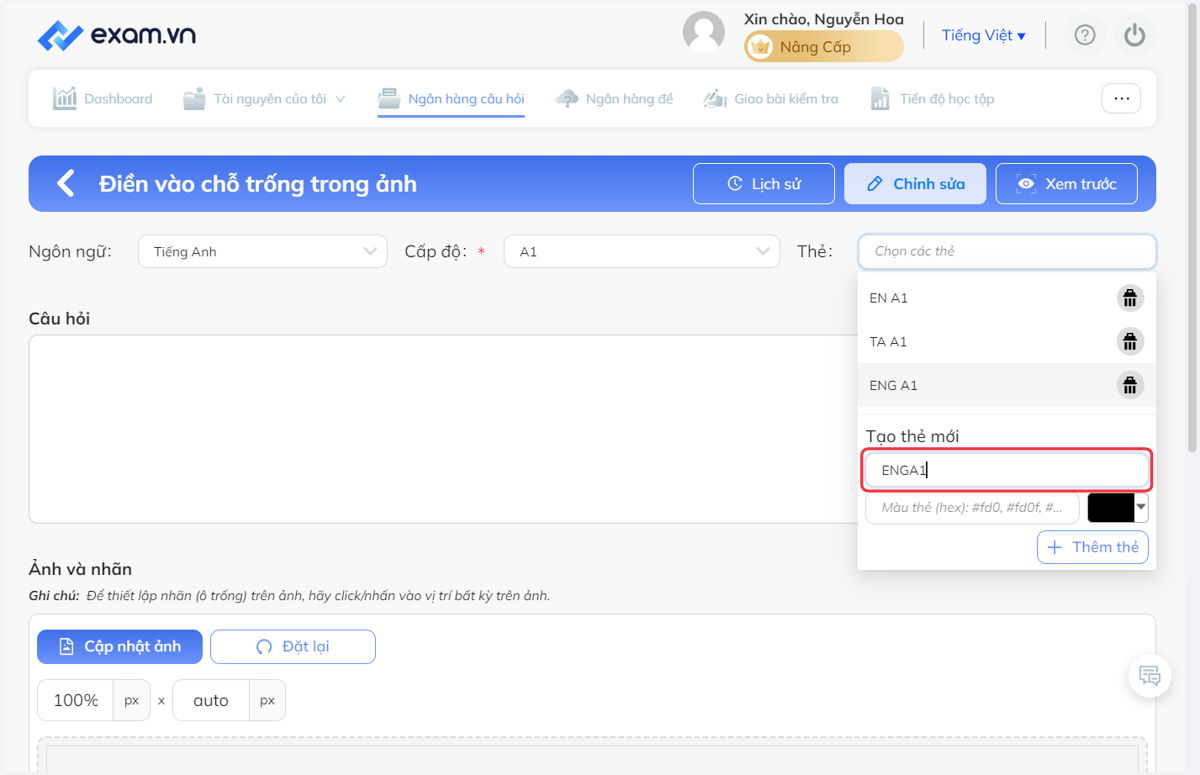The image size is (1200, 775).
Task: Click the Câu hỏi text area
Action: pyautogui.click(x=443, y=429)
